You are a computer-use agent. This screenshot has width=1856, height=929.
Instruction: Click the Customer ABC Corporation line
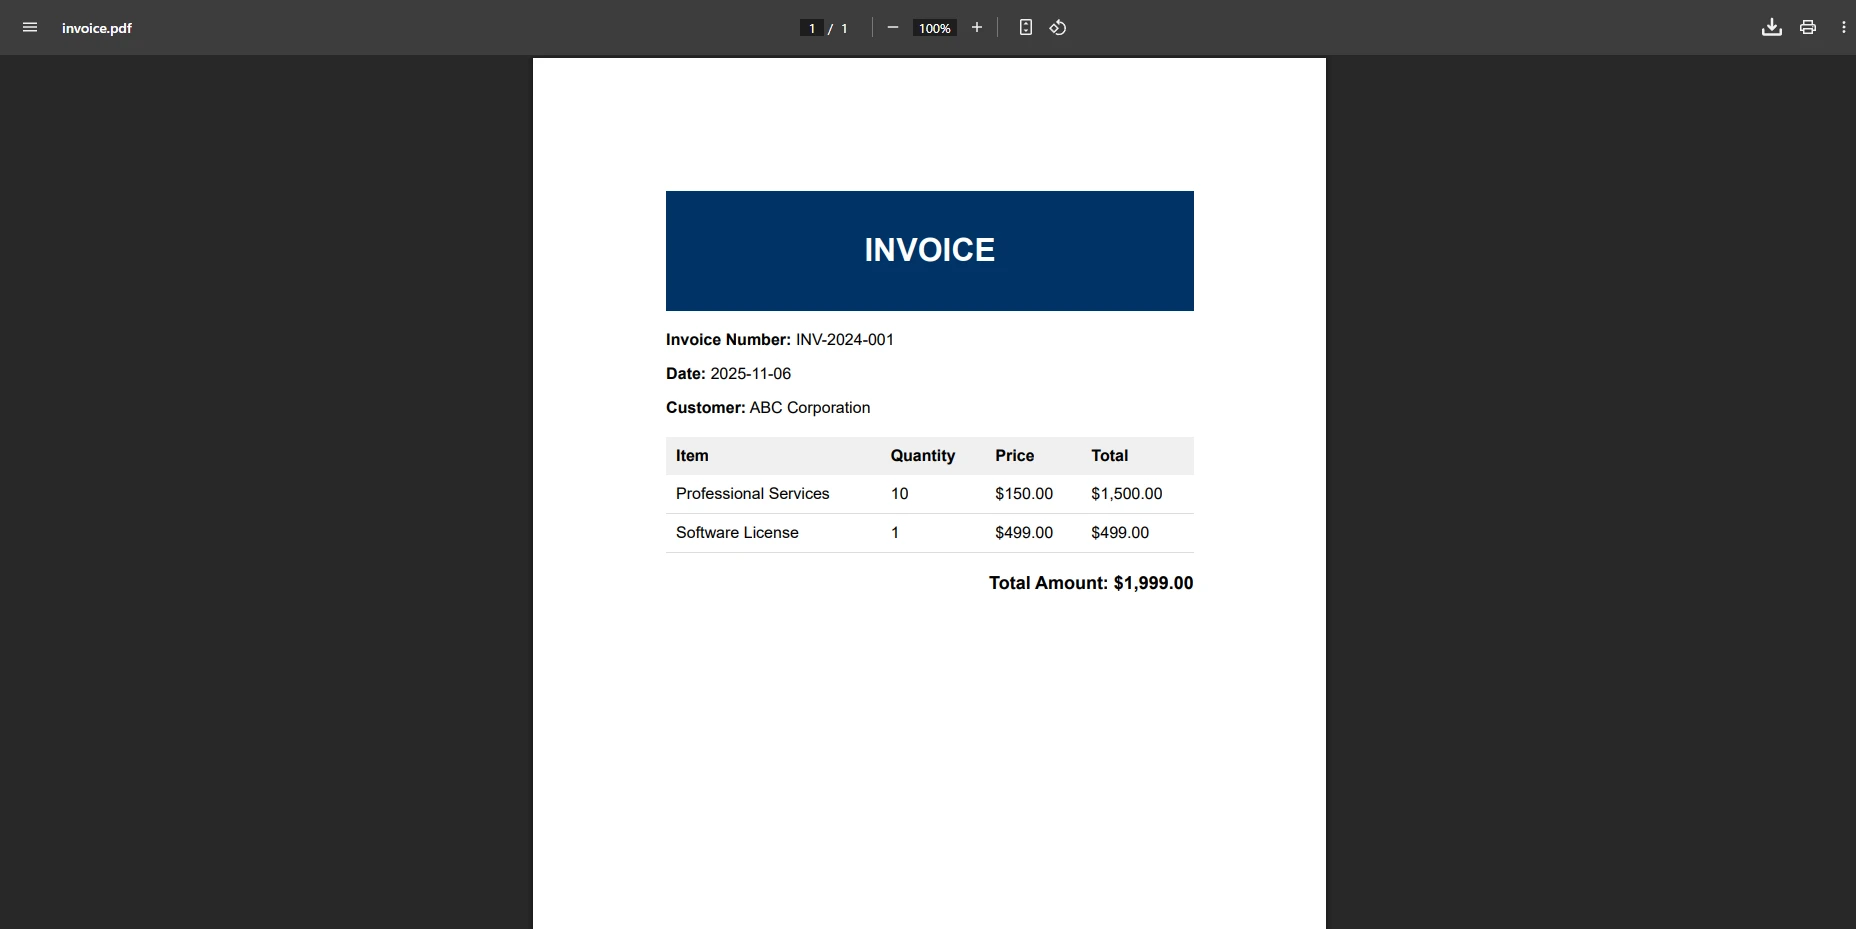pos(768,408)
